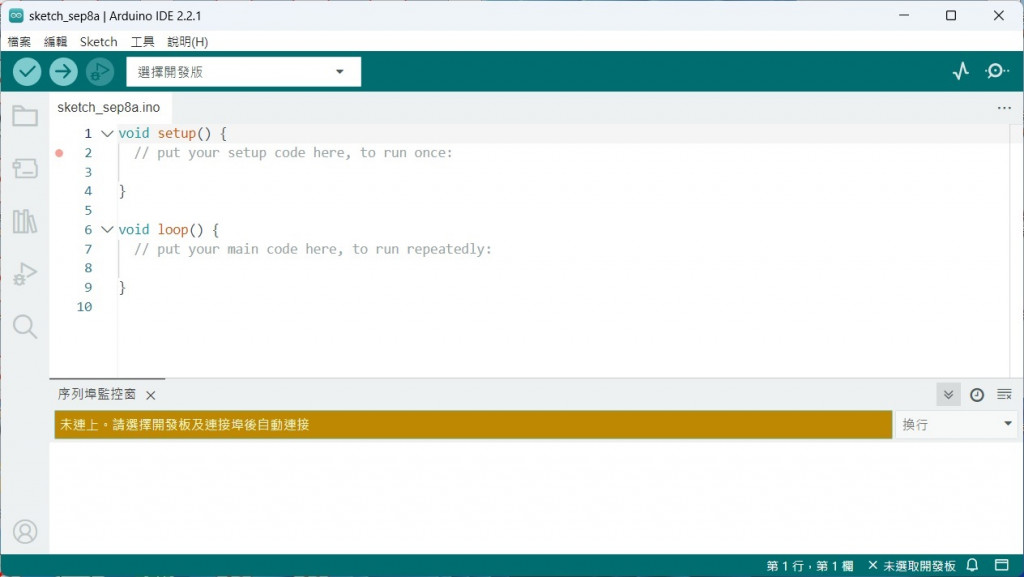Open the 說明(H) menu
This screenshot has width=1024, height=577.
tap(187, 42)
